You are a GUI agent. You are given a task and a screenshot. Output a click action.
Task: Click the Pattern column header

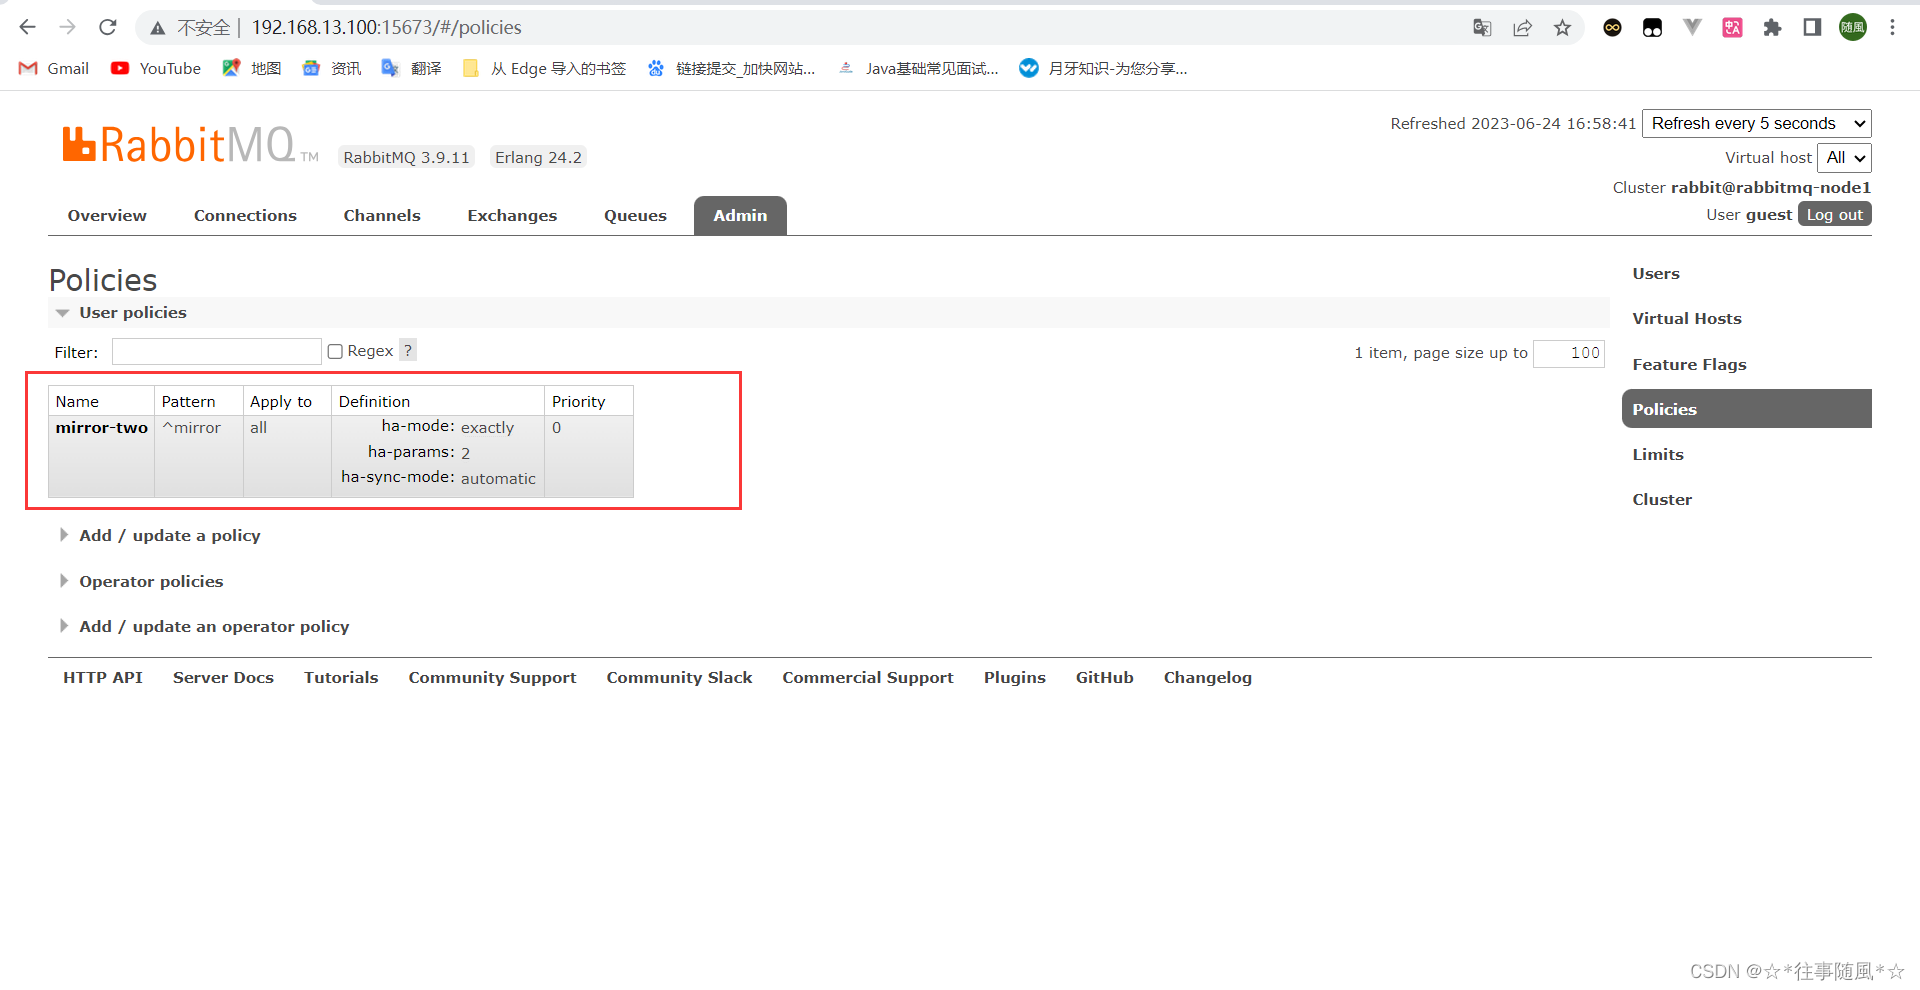click(198, 400)
